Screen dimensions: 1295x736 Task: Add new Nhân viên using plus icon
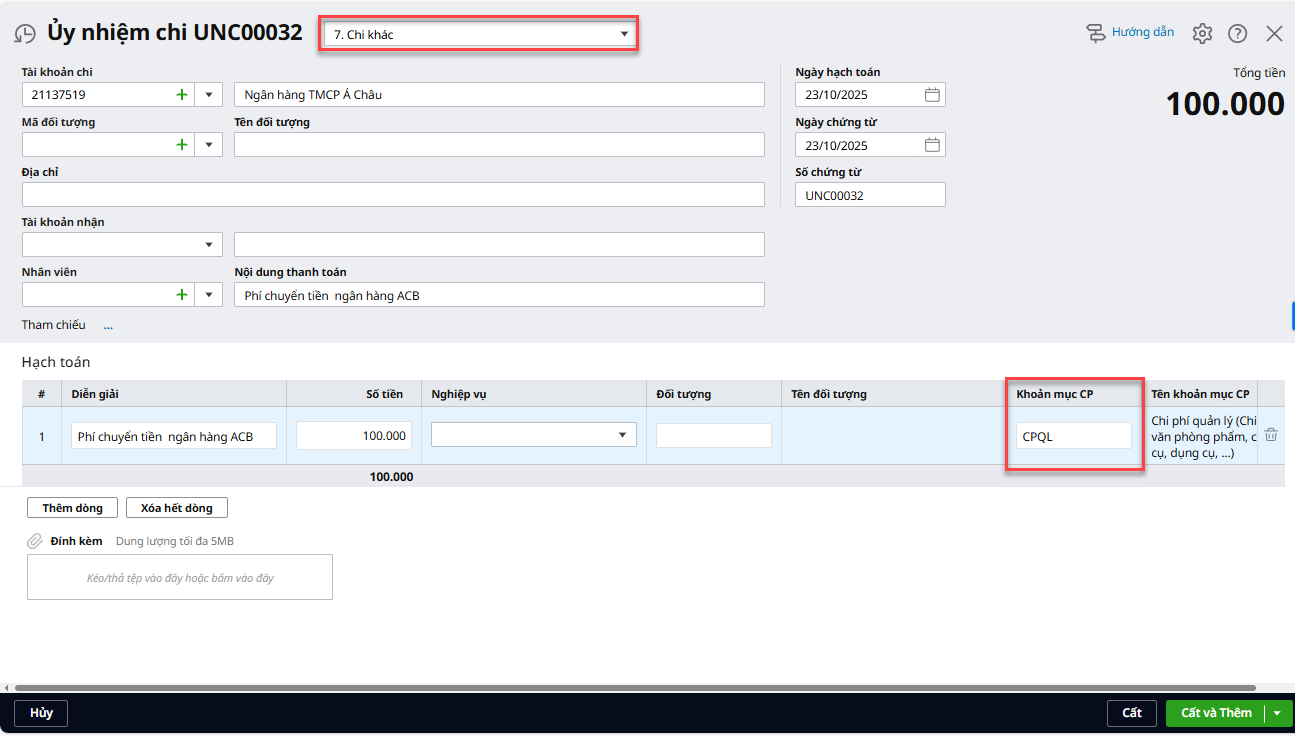pos(182,295)
